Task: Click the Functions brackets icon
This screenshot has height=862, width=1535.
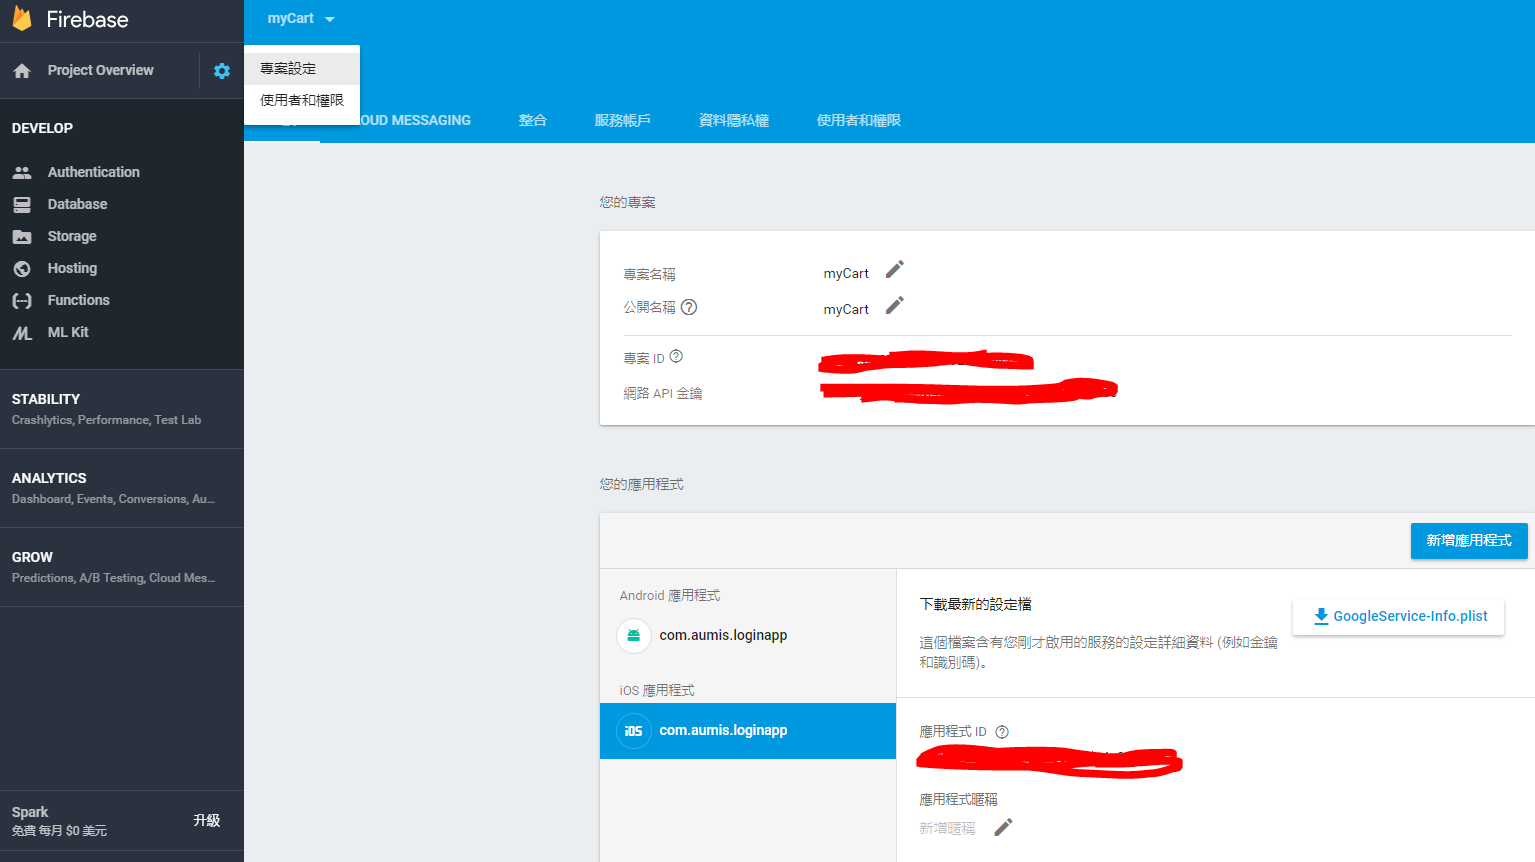Action: (x=22, y=301)
